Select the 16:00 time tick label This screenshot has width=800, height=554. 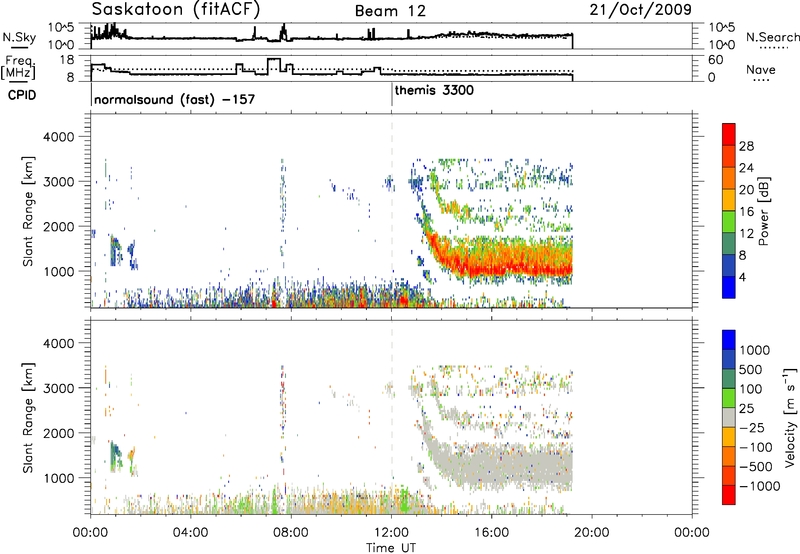pos(491,533)
